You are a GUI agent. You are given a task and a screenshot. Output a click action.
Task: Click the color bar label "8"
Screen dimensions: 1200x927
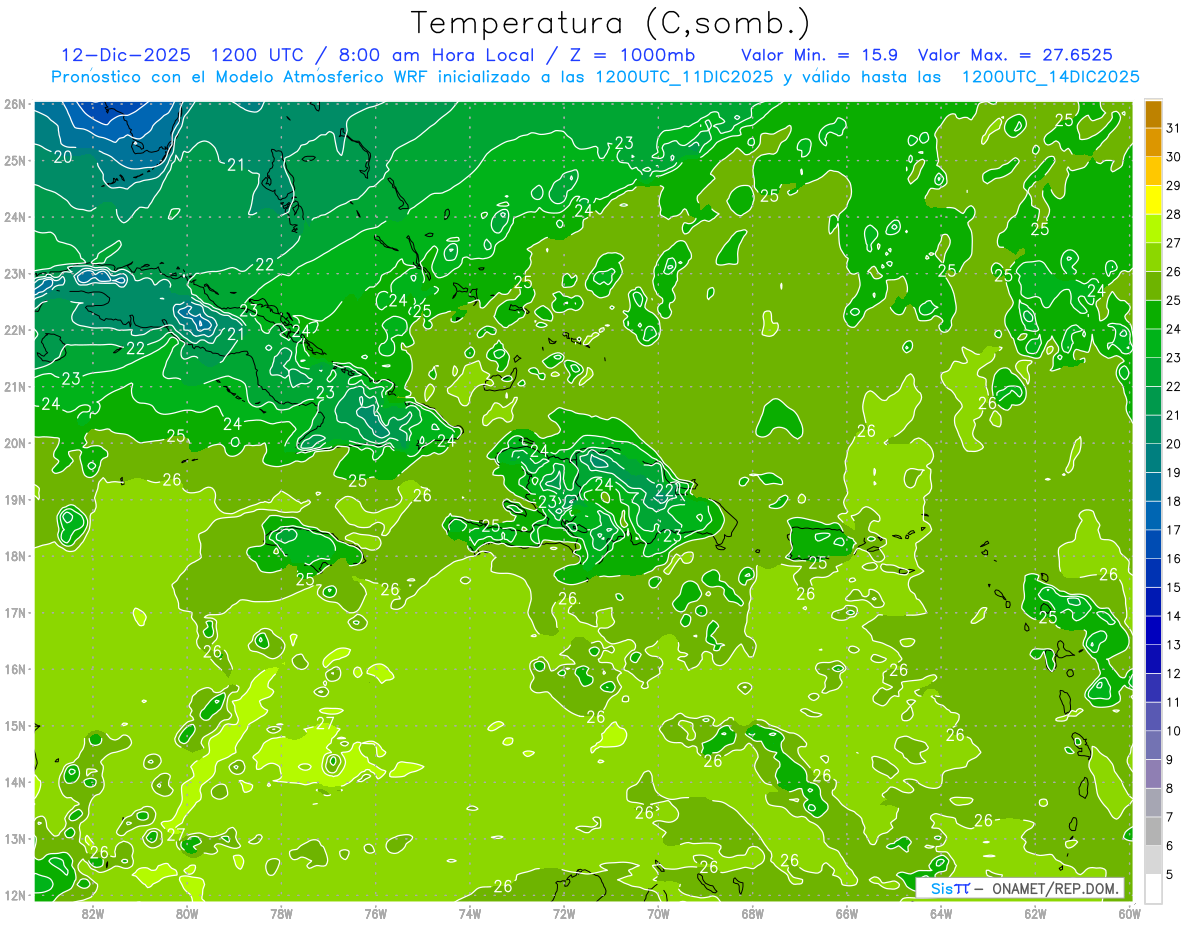(1170, 789)
